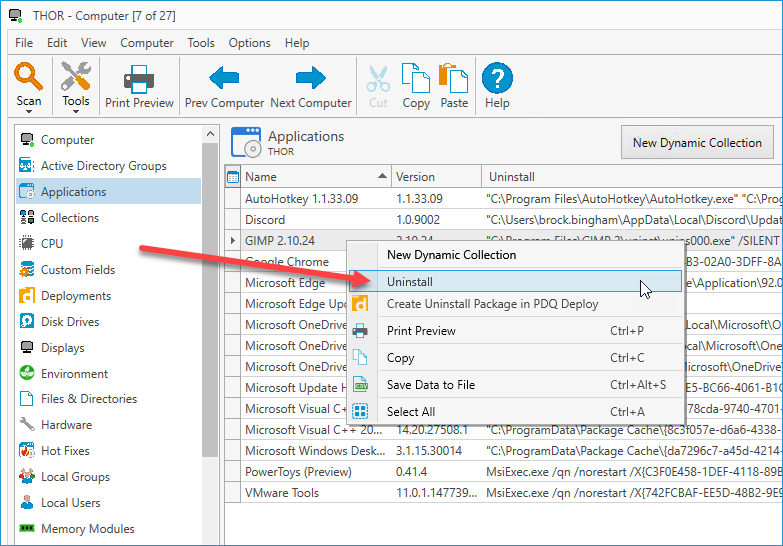Viewport: 783px width, 546px height.
Task: Click the Copy toolbar icon
Action: (415, 78)
